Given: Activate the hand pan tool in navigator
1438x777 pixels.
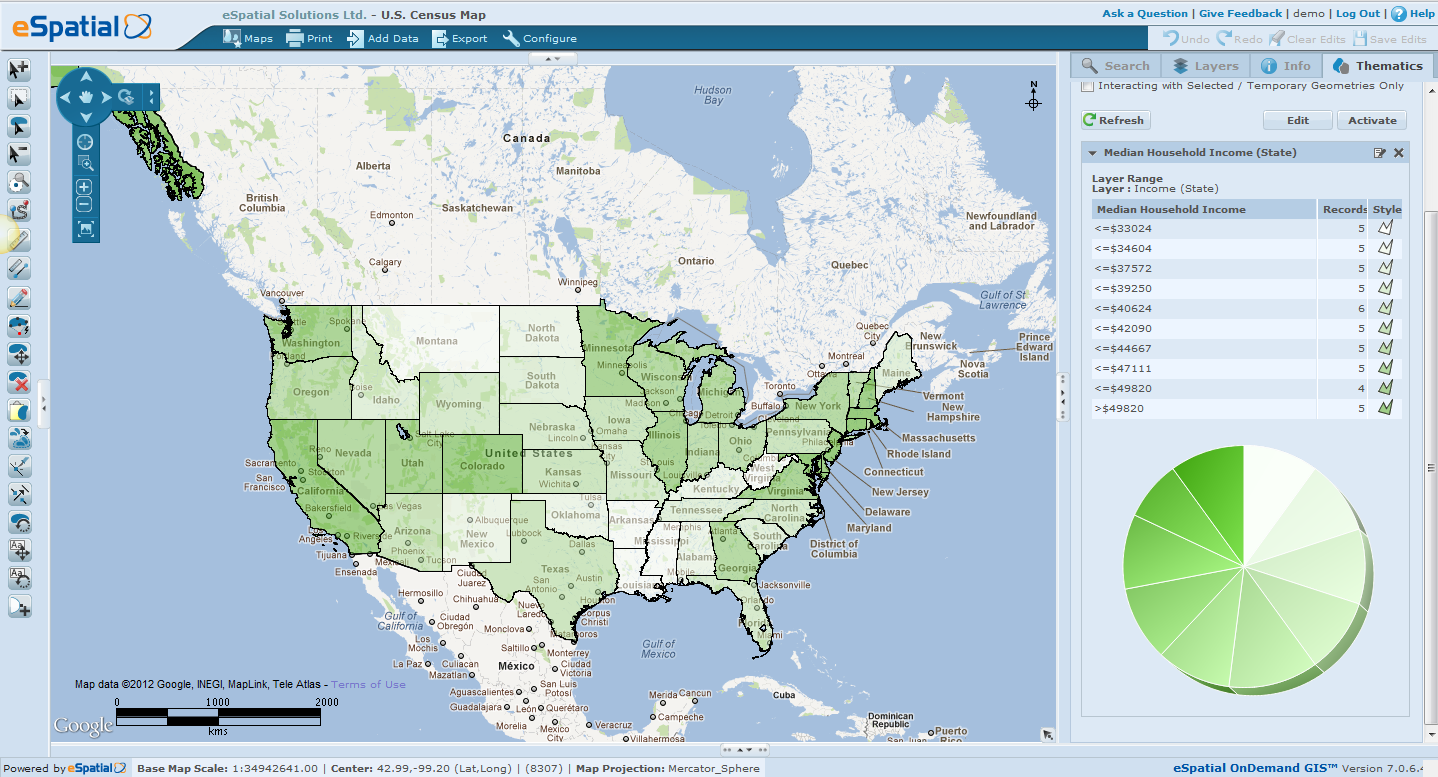Looking at the screenshot, I should 86,97.
